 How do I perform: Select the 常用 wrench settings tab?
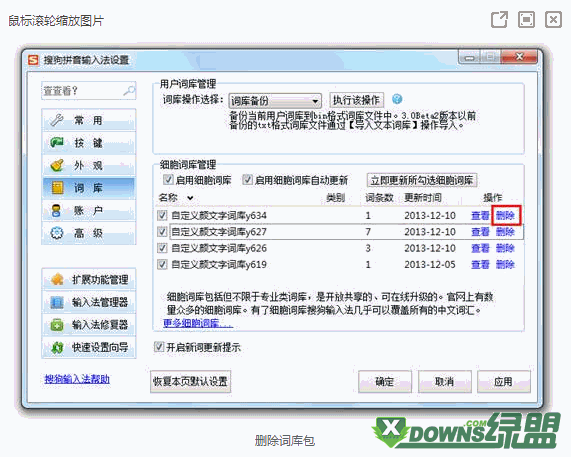click(x=88, y=120)
